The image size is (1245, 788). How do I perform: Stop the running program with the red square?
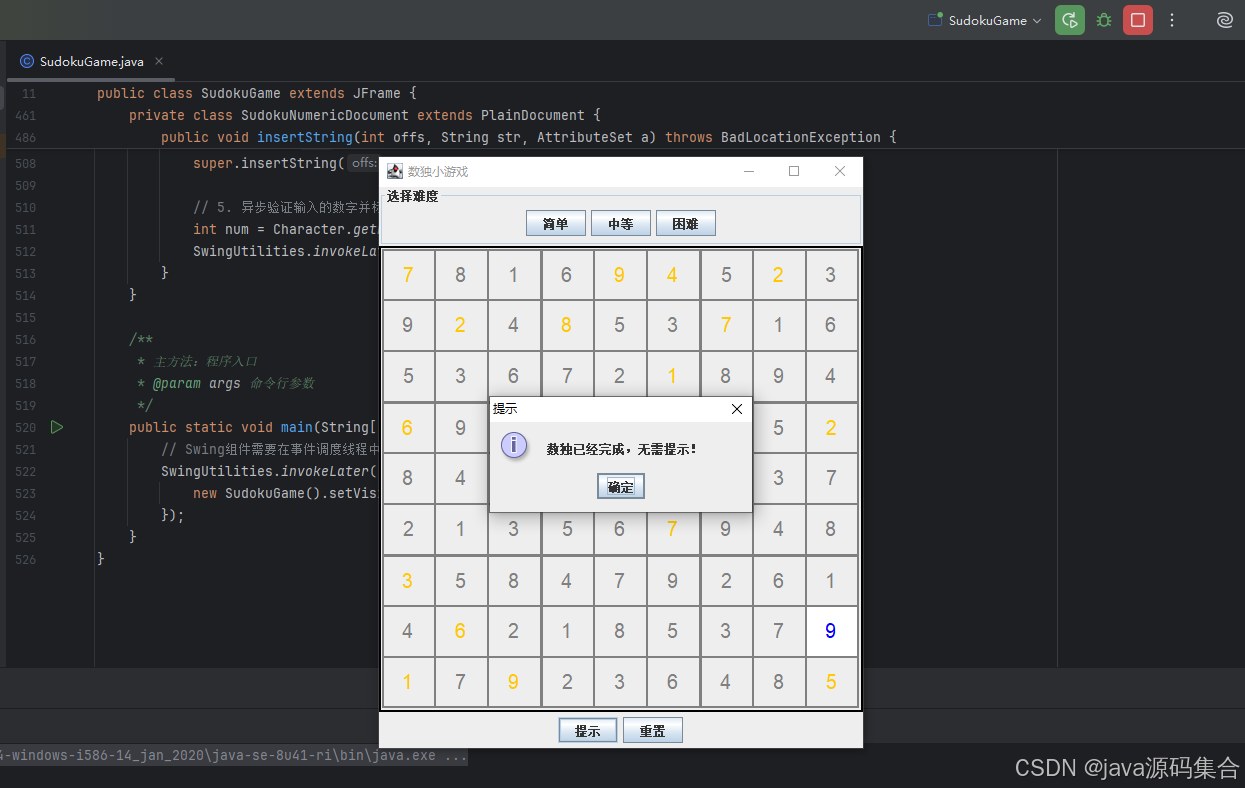click(x=1138, y=20)
